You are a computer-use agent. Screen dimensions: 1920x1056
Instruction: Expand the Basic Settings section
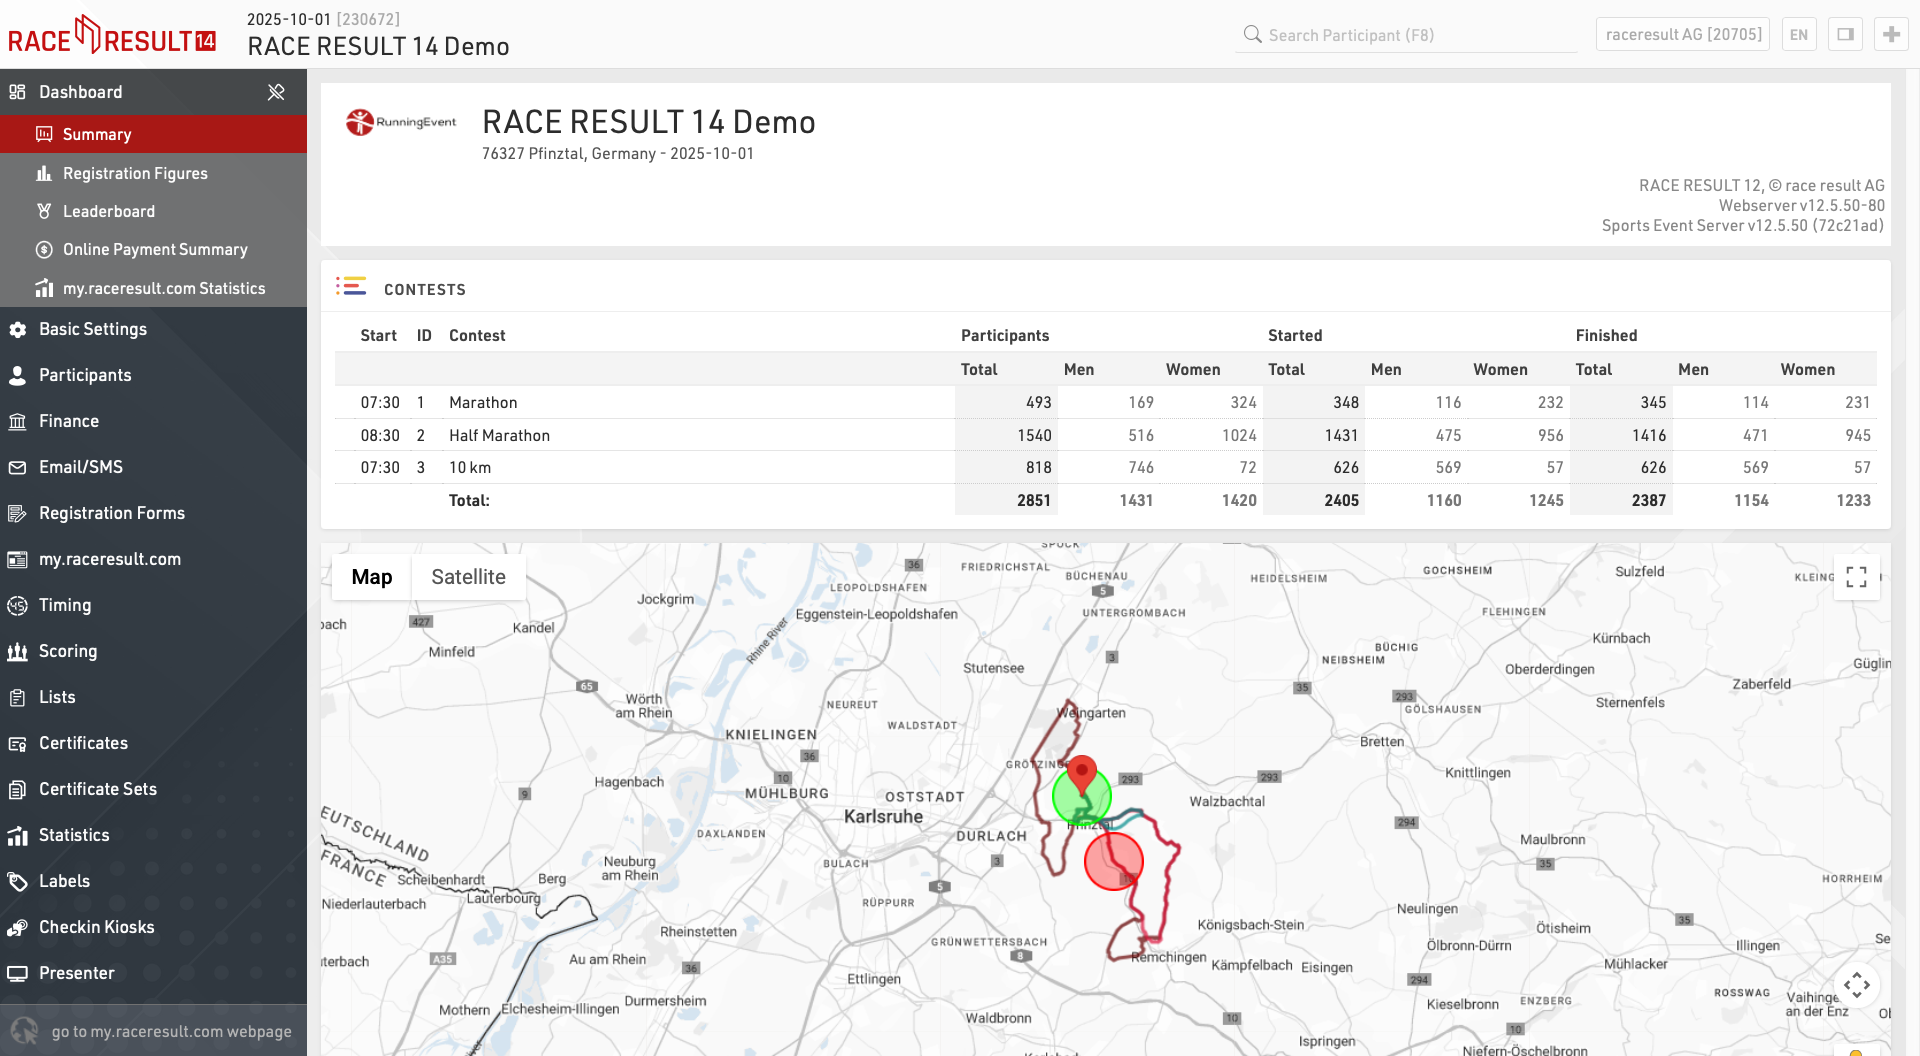click(x=93, y=329)
